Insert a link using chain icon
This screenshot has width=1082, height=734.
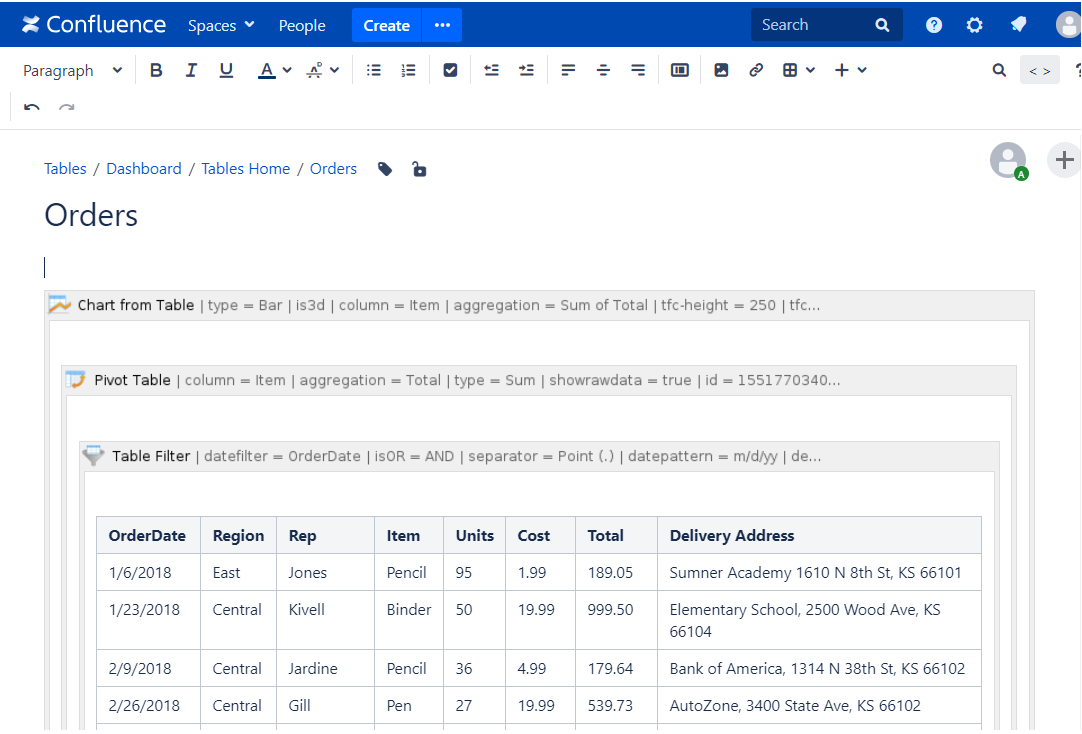click(x=756, y=70)
